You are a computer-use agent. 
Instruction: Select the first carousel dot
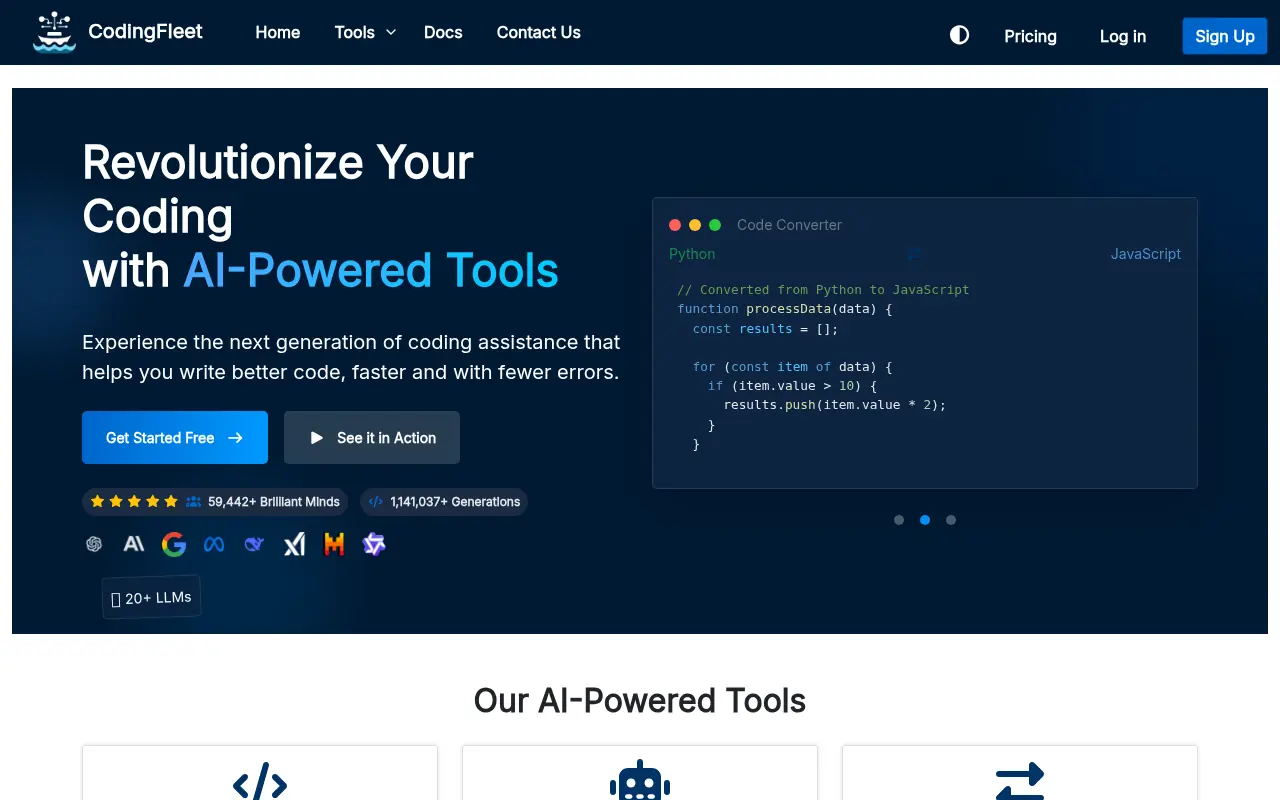point(899,520)
